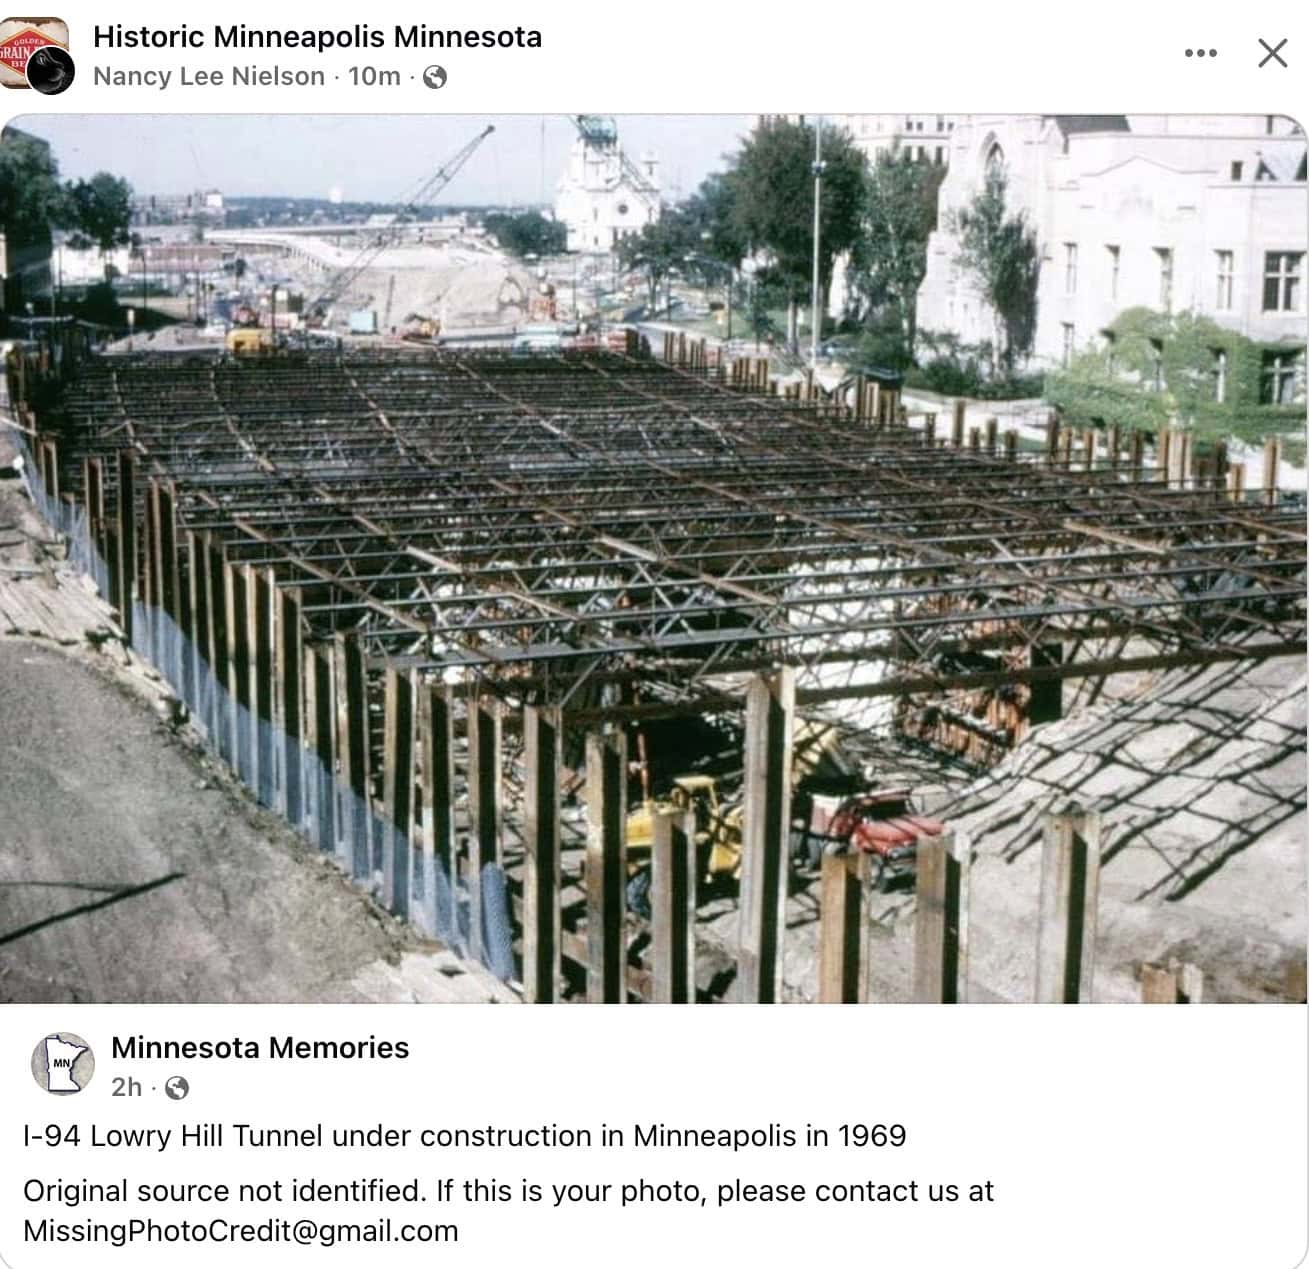Image resolution: width=1309 pixels, height=1269 pixels.
Task: Visit Nancy Lee Nielson's profile name link
Action: click(x=209, y=76)
